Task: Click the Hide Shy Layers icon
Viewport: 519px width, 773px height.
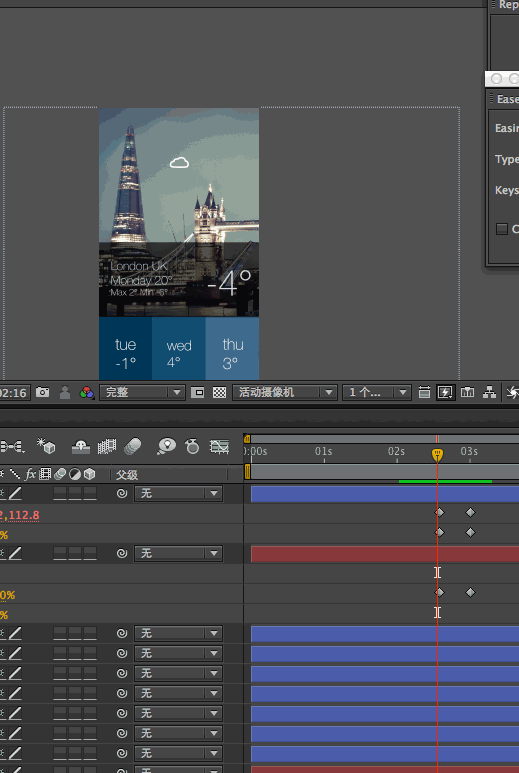Action: click(x=81, y=447)
